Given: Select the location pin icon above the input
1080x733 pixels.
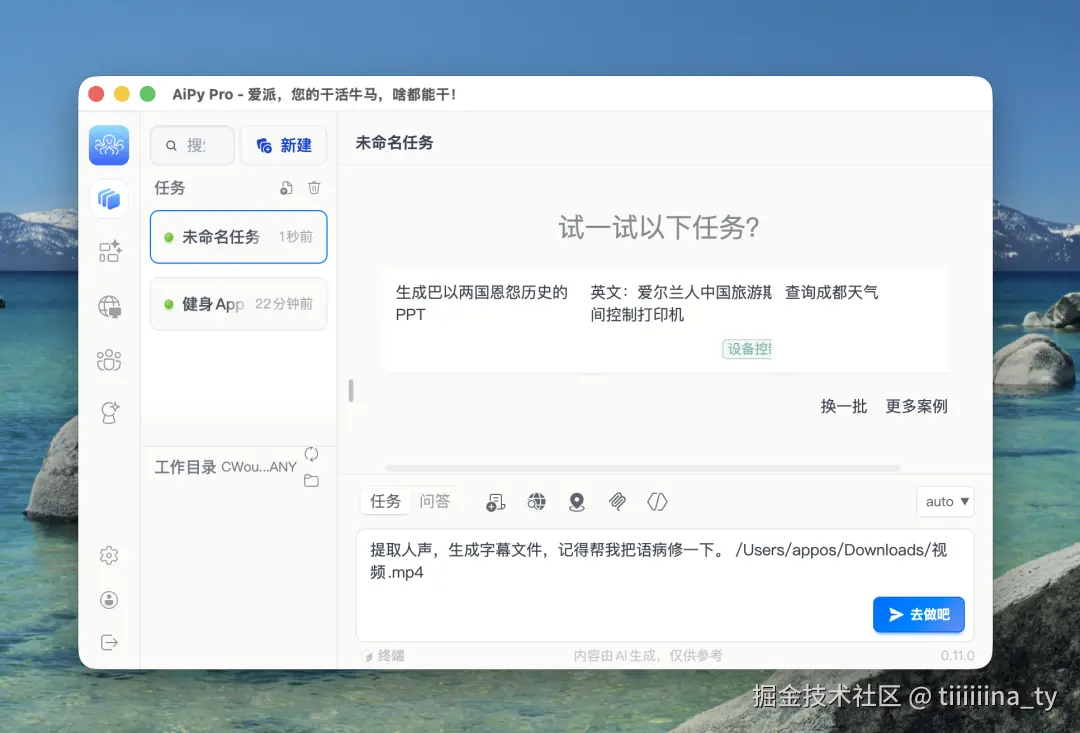Looking at the screenshot, I should (x=577, y=501).
